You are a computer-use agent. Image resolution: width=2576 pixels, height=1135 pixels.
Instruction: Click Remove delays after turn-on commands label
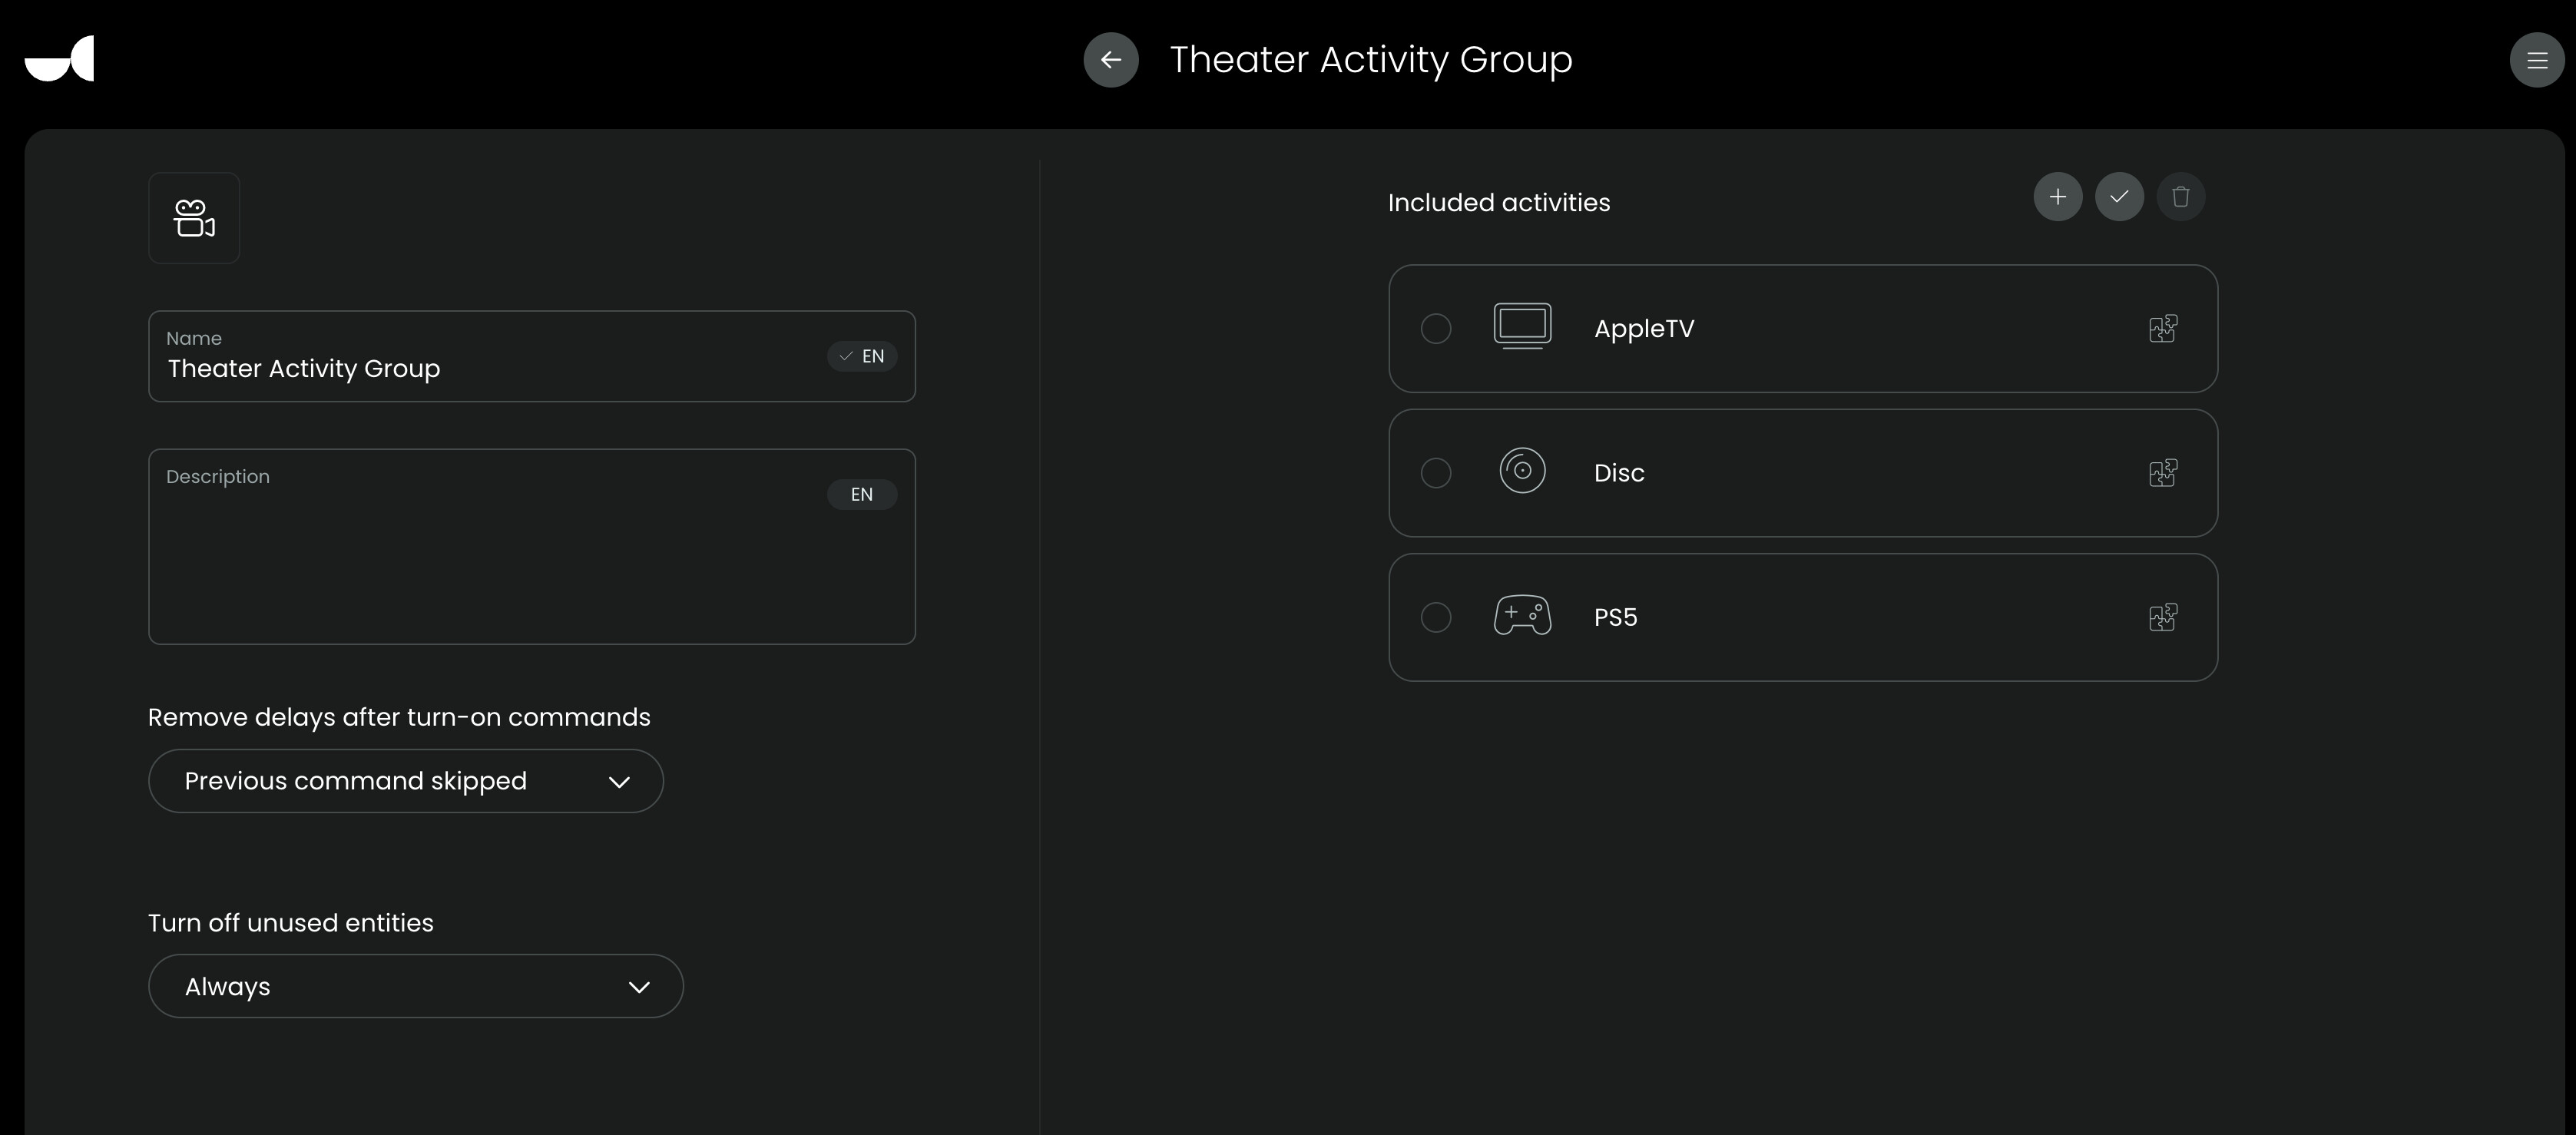click(399, 717)
